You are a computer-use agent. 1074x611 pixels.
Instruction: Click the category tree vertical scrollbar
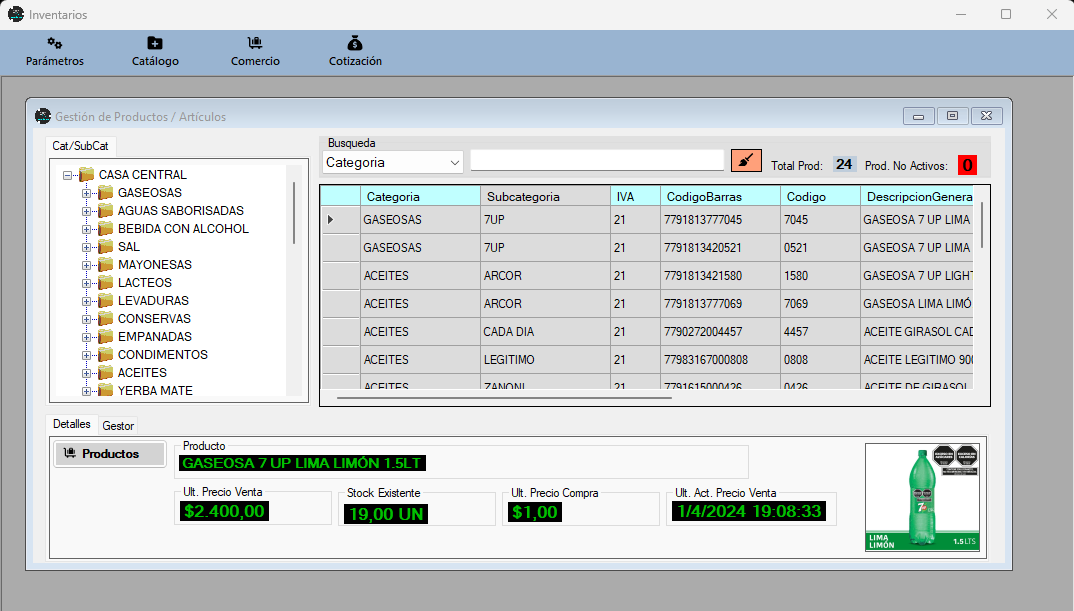(x=294, y=212)
